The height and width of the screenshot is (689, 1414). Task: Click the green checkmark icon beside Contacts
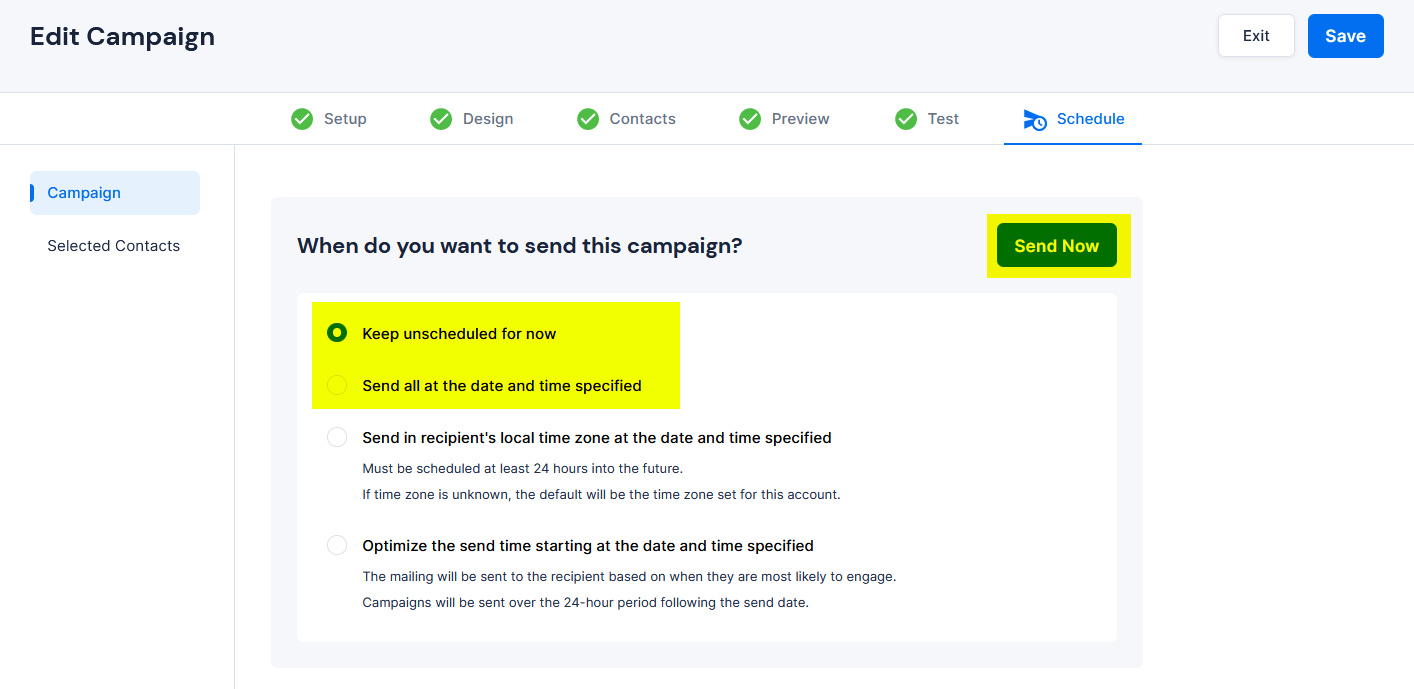tap(588, 119)
